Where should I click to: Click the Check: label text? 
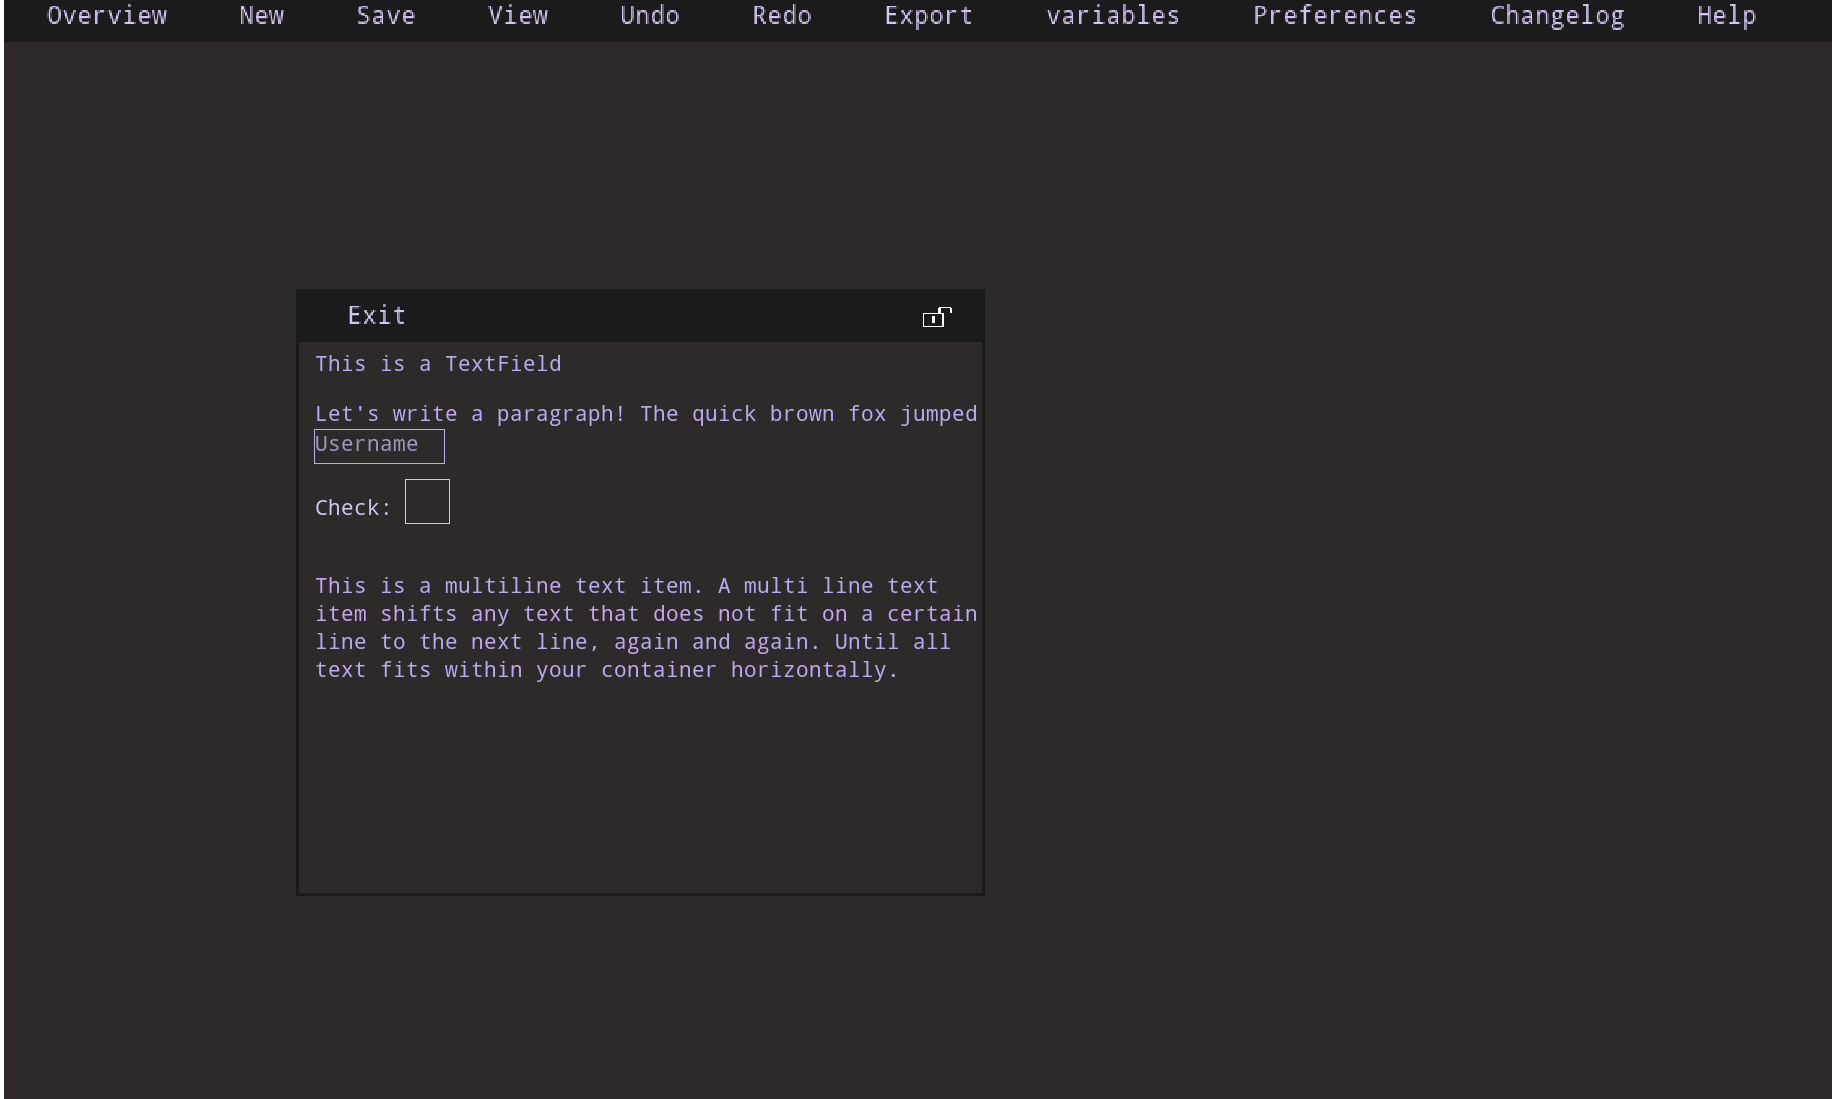[352, 507]
